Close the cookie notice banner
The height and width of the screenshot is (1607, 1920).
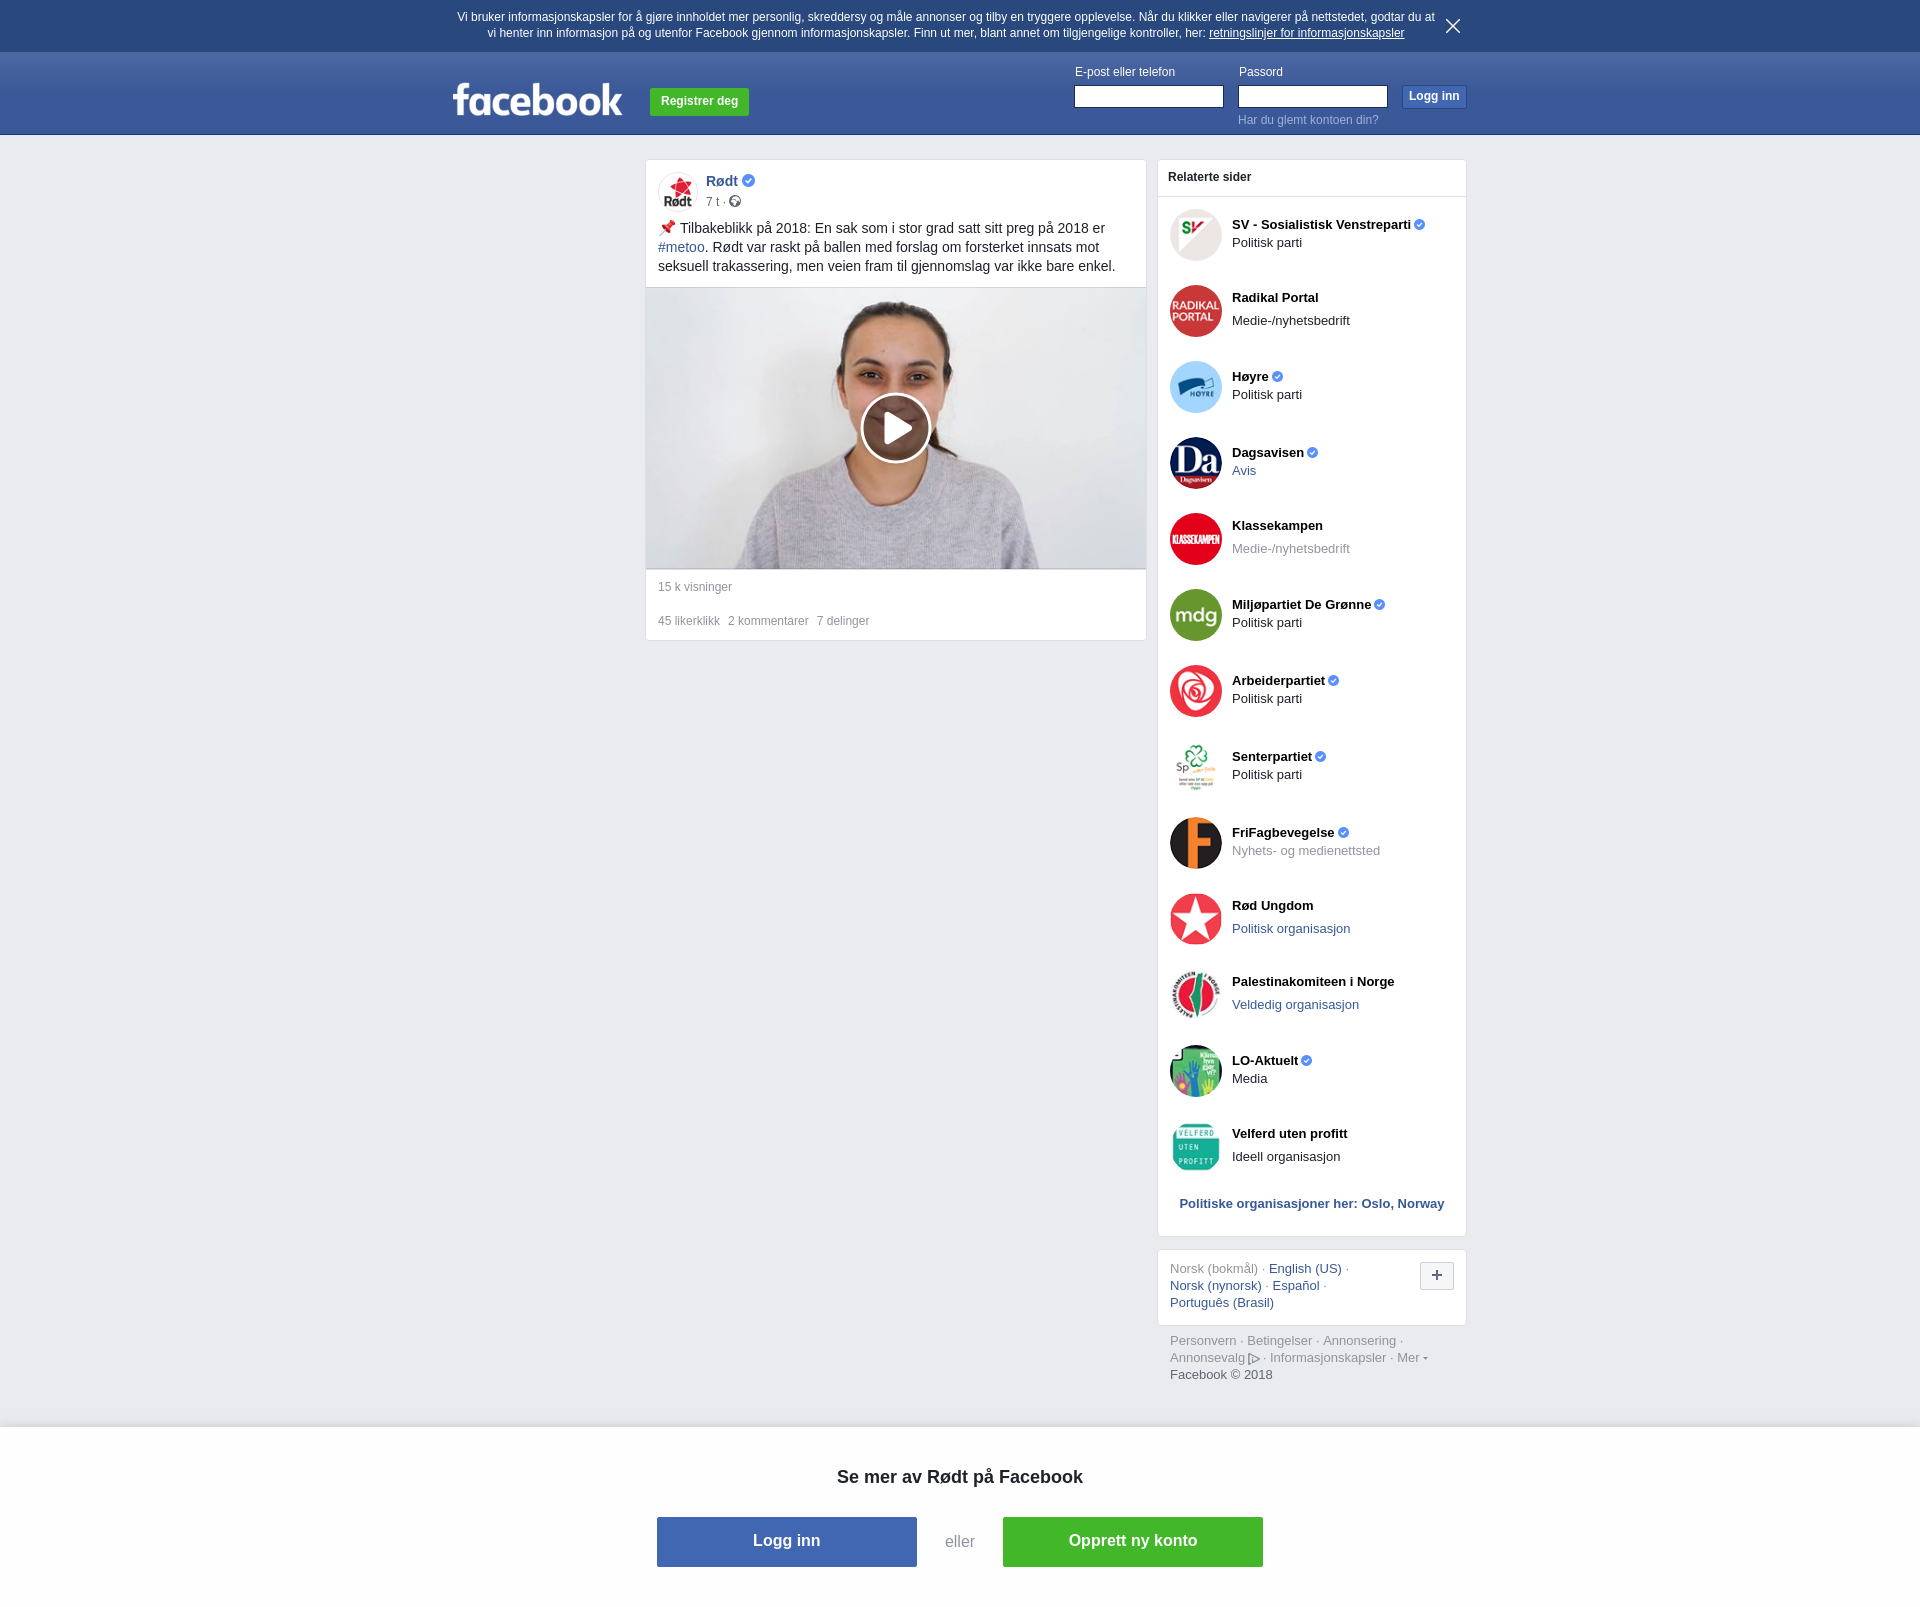coord(1453,26)
